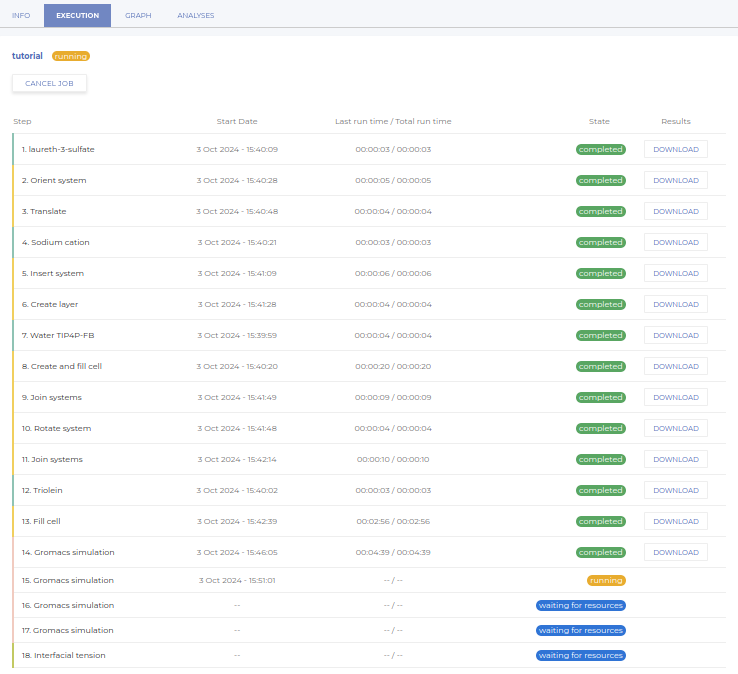This screenshot has height=674, width=738.
Task: Download results for Create layer step
Action: pos(675,304)
